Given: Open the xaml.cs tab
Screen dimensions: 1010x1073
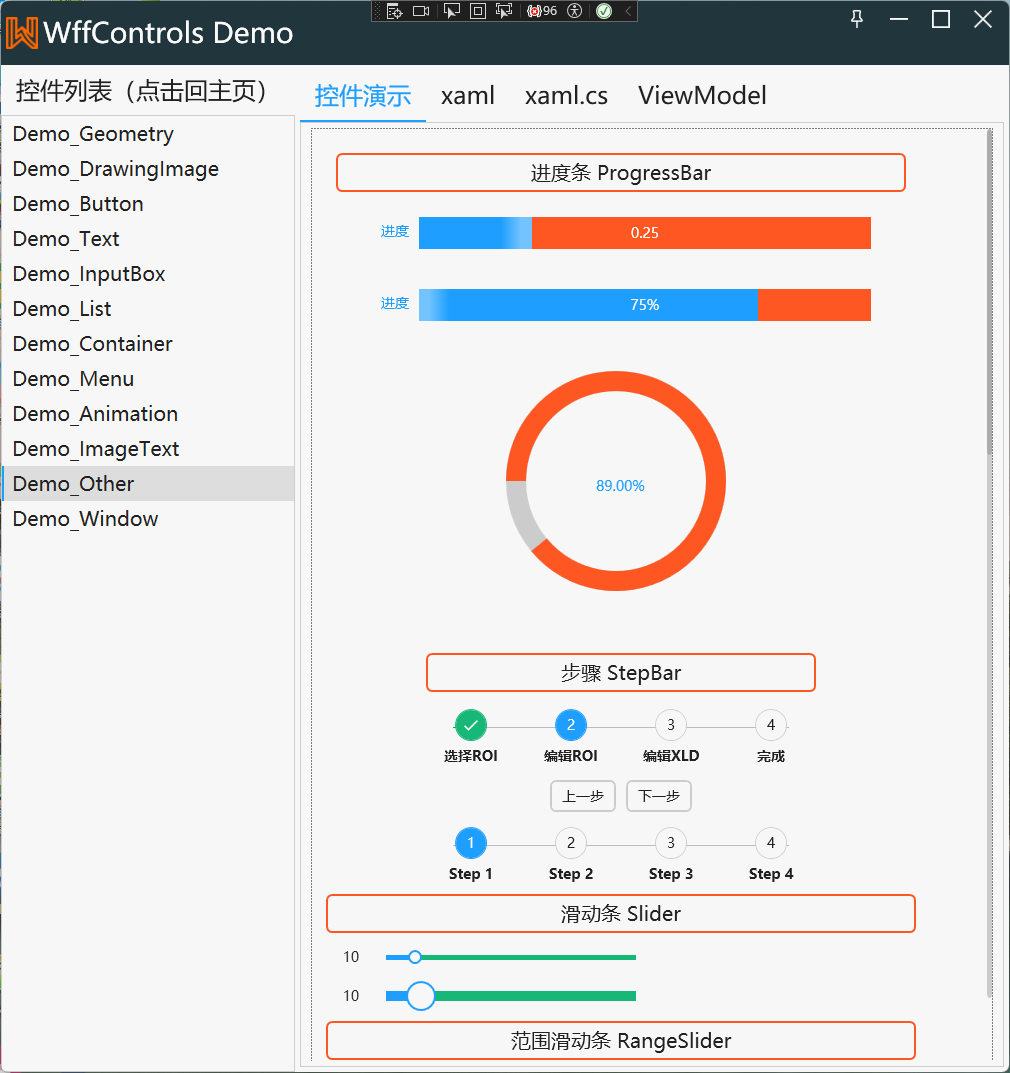Looking at the screenshot, I should pyautogui.click(x=566, y=96).
